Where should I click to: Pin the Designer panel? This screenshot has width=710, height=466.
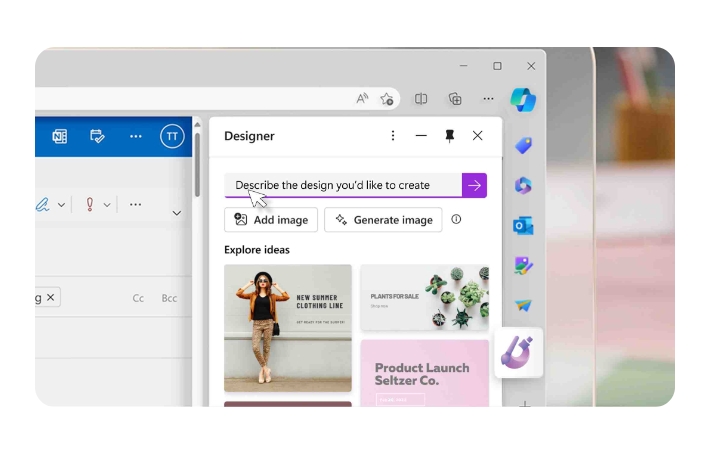[449, 136]
